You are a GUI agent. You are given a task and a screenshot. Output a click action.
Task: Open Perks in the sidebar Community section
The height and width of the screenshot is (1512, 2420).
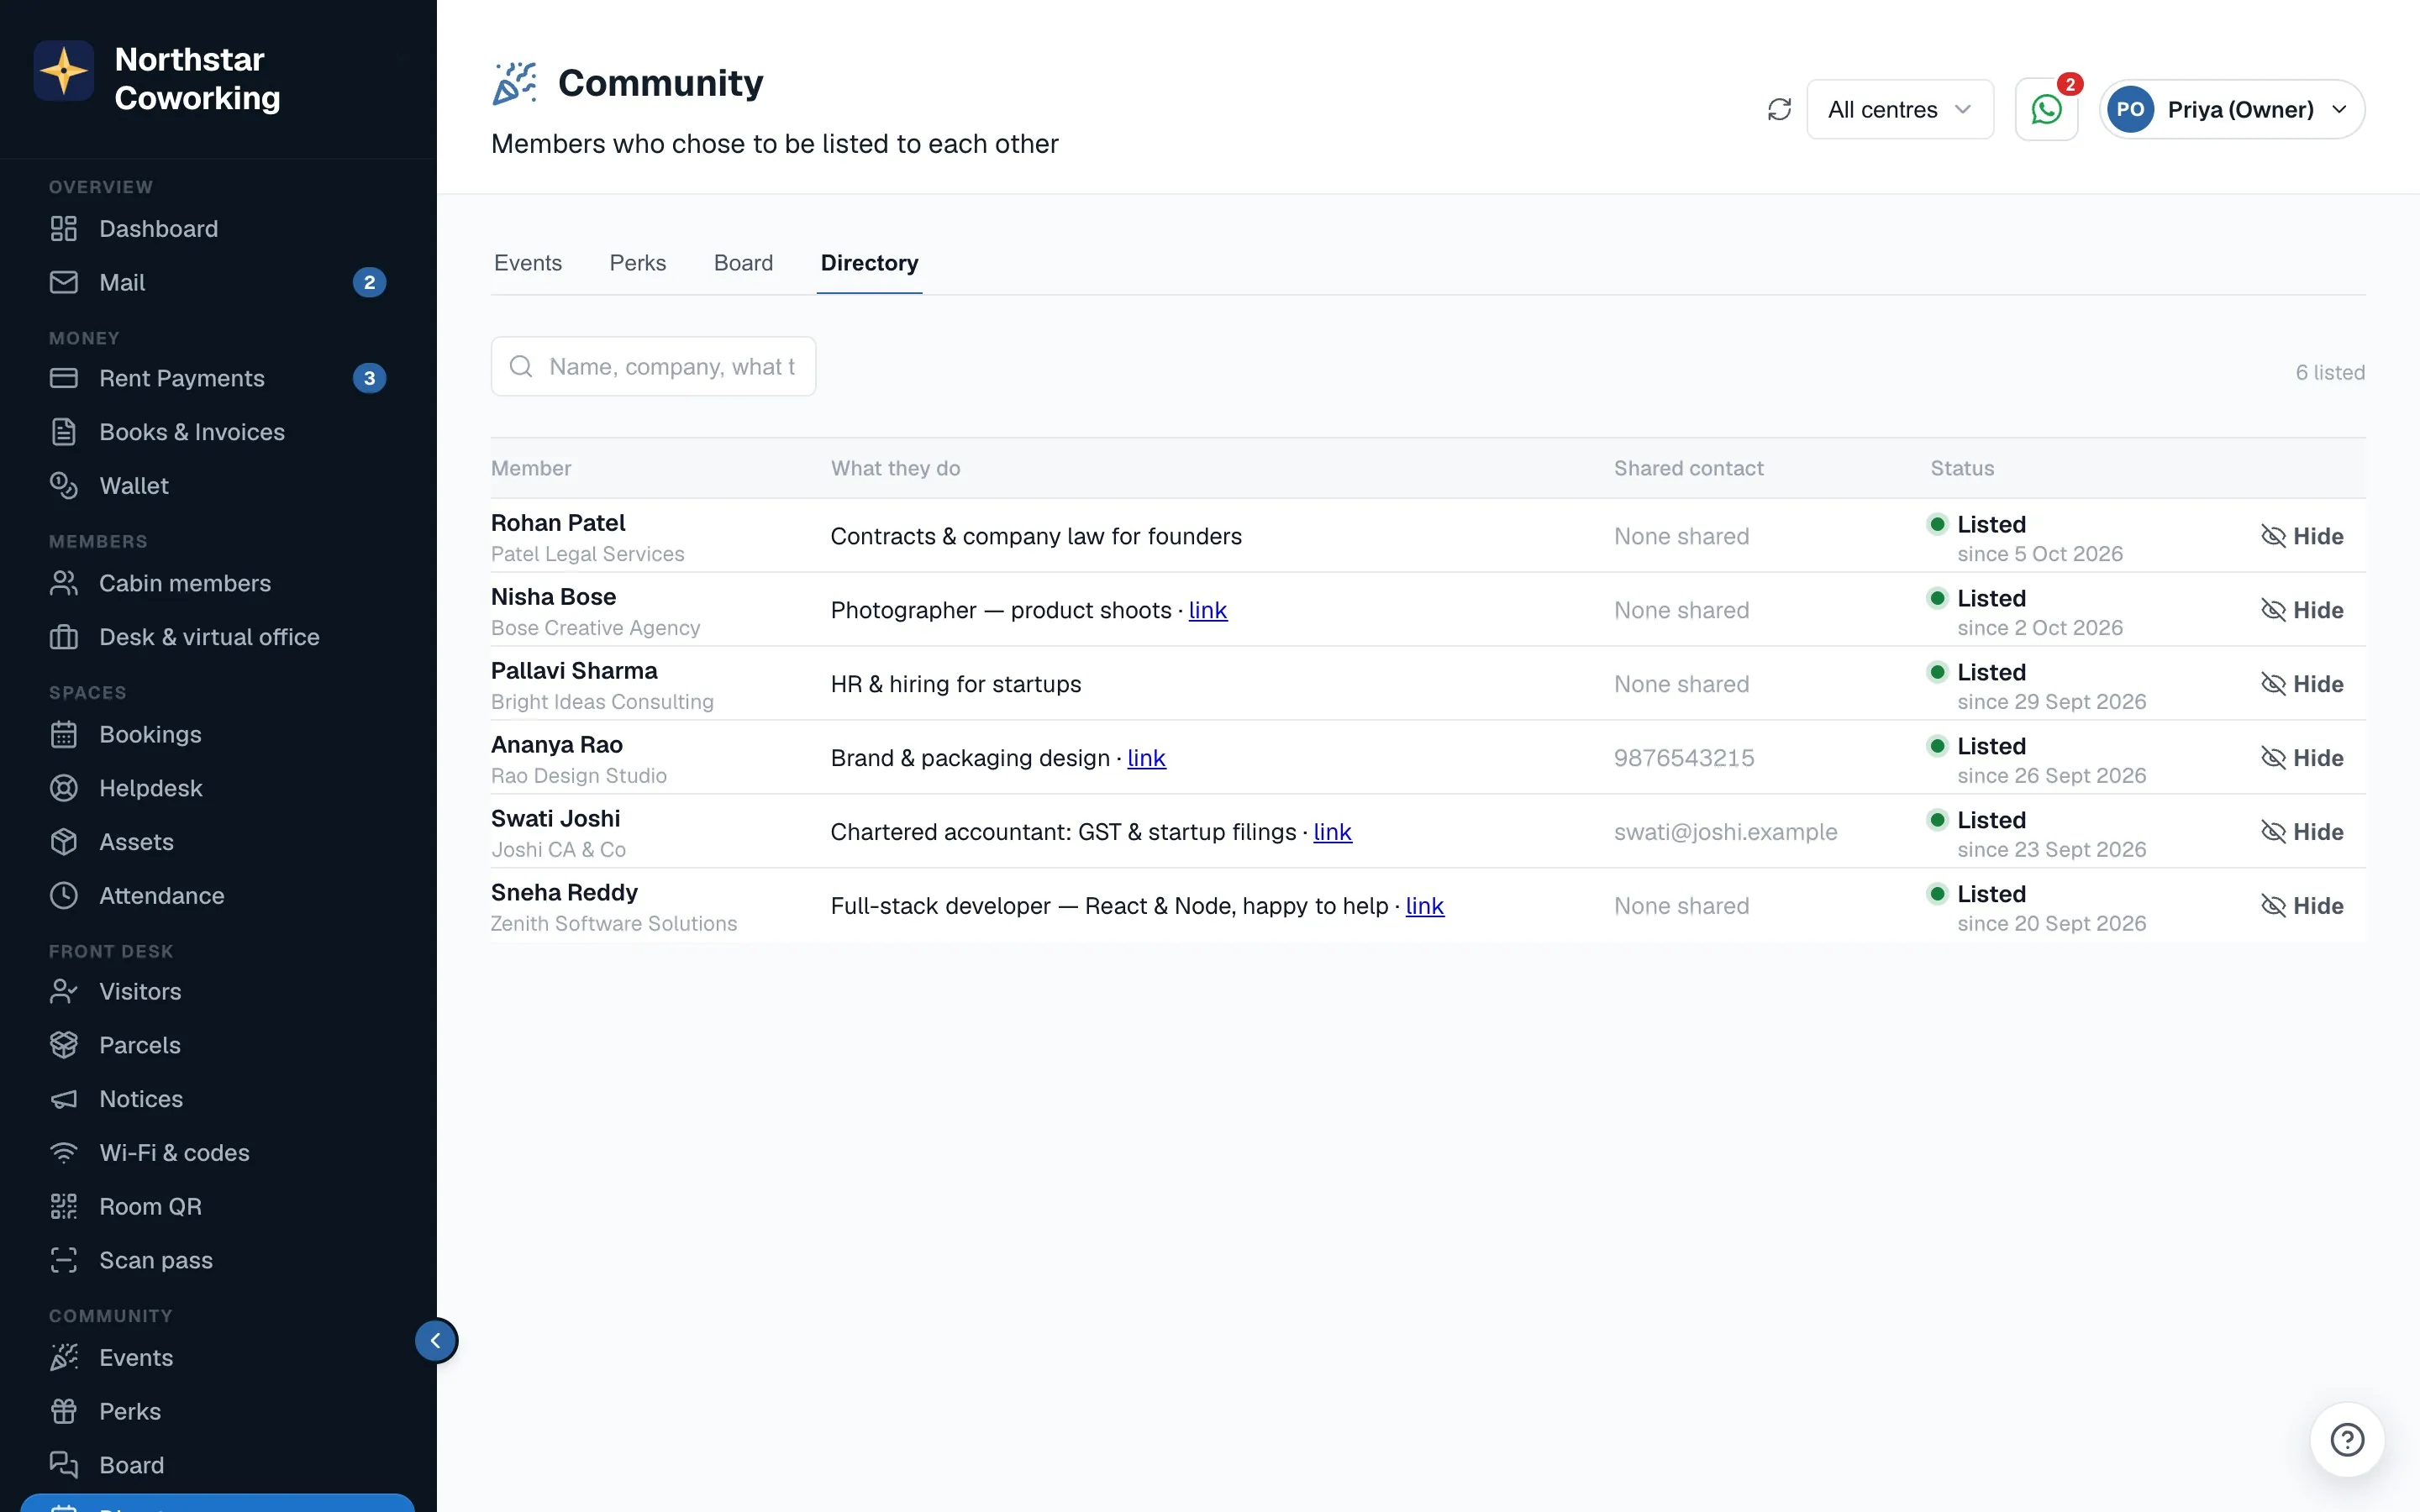(x=217, y=1412)
